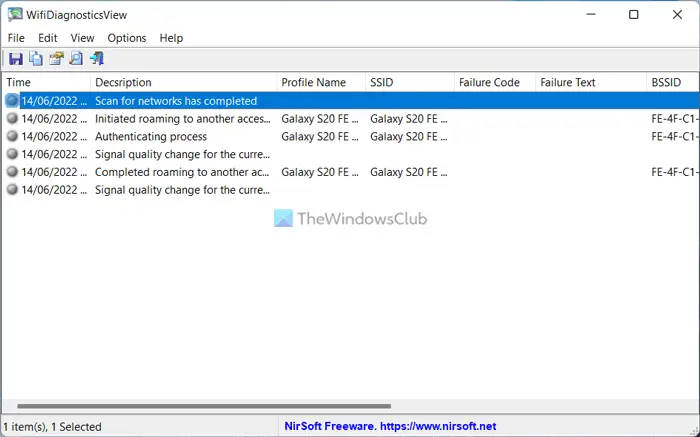Maximize the WifiDiagnosticsView window
This screenshot has height=437, width=700.
tap(633, 15)
